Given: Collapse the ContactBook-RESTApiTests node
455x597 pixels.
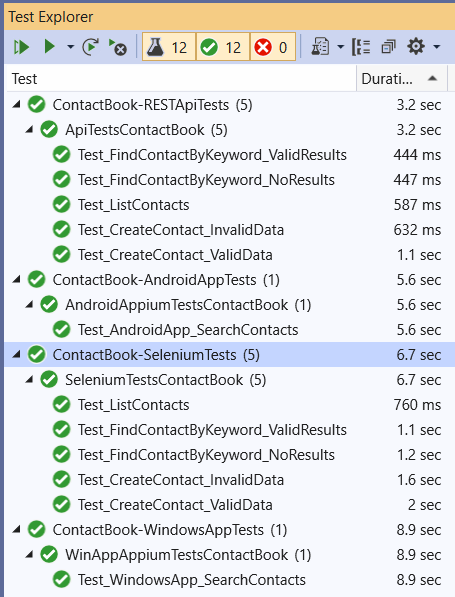Looking at the screenshot, I should click(16, 104).
